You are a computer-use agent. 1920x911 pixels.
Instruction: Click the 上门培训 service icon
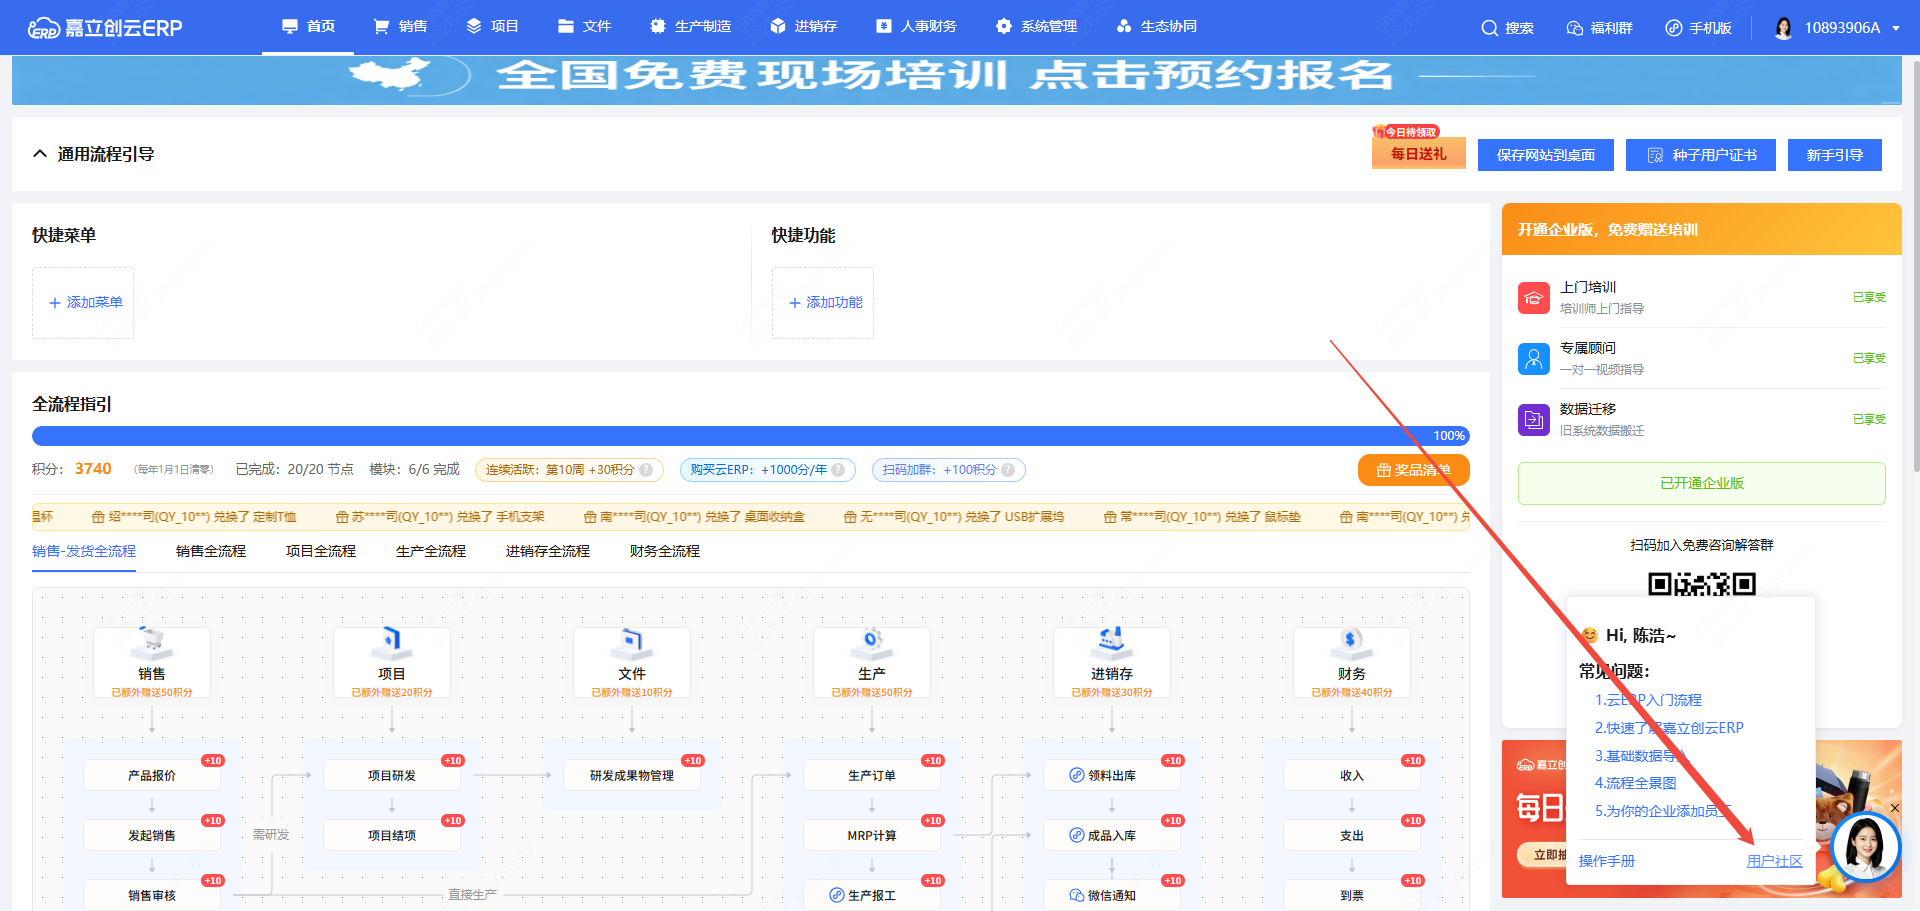click(1534, 298)
